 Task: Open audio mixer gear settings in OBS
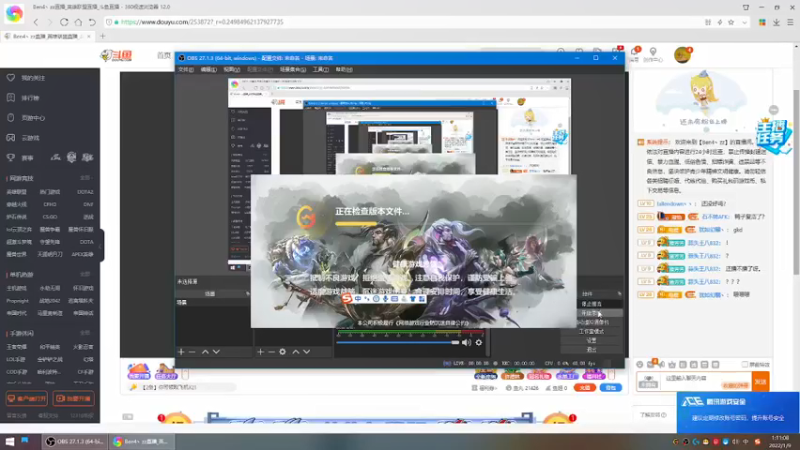coord(479,343)
